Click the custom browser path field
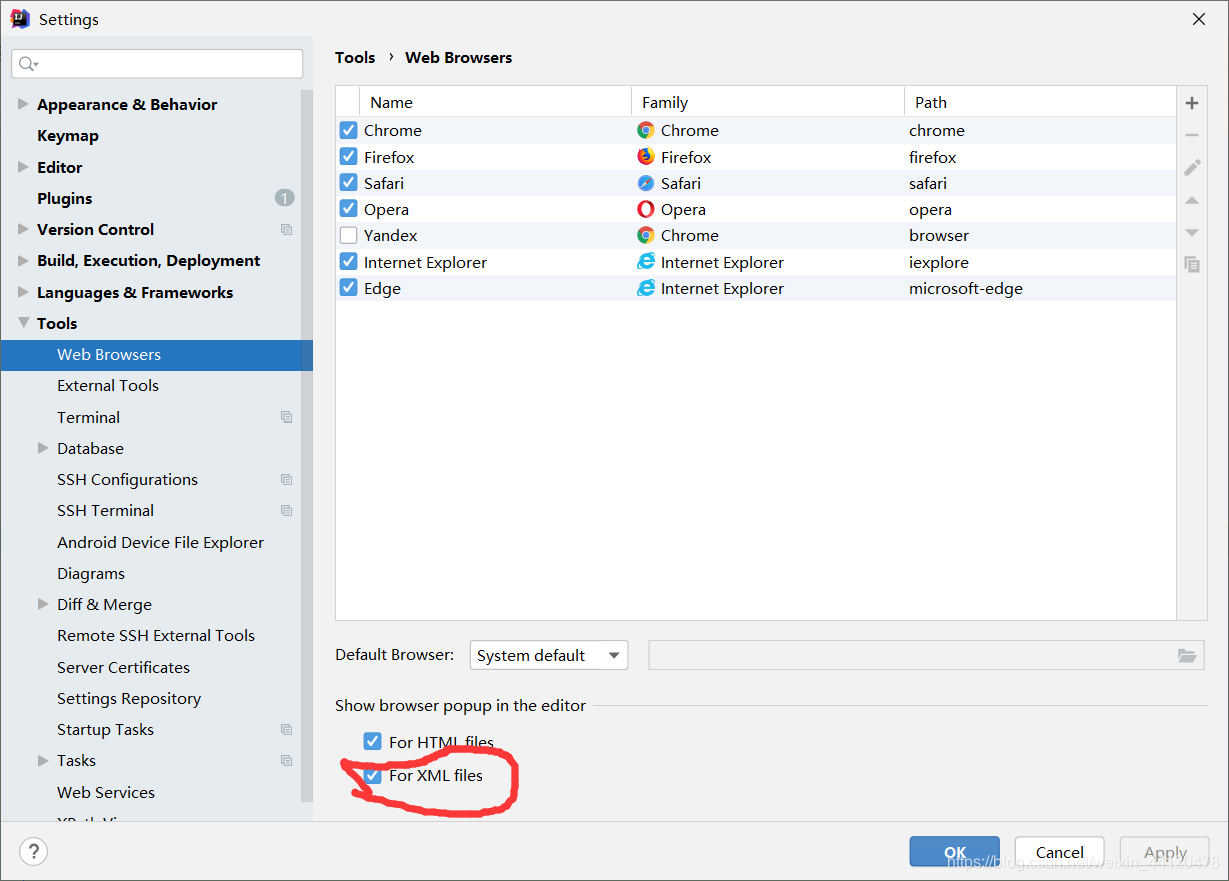 coord(926,655)
